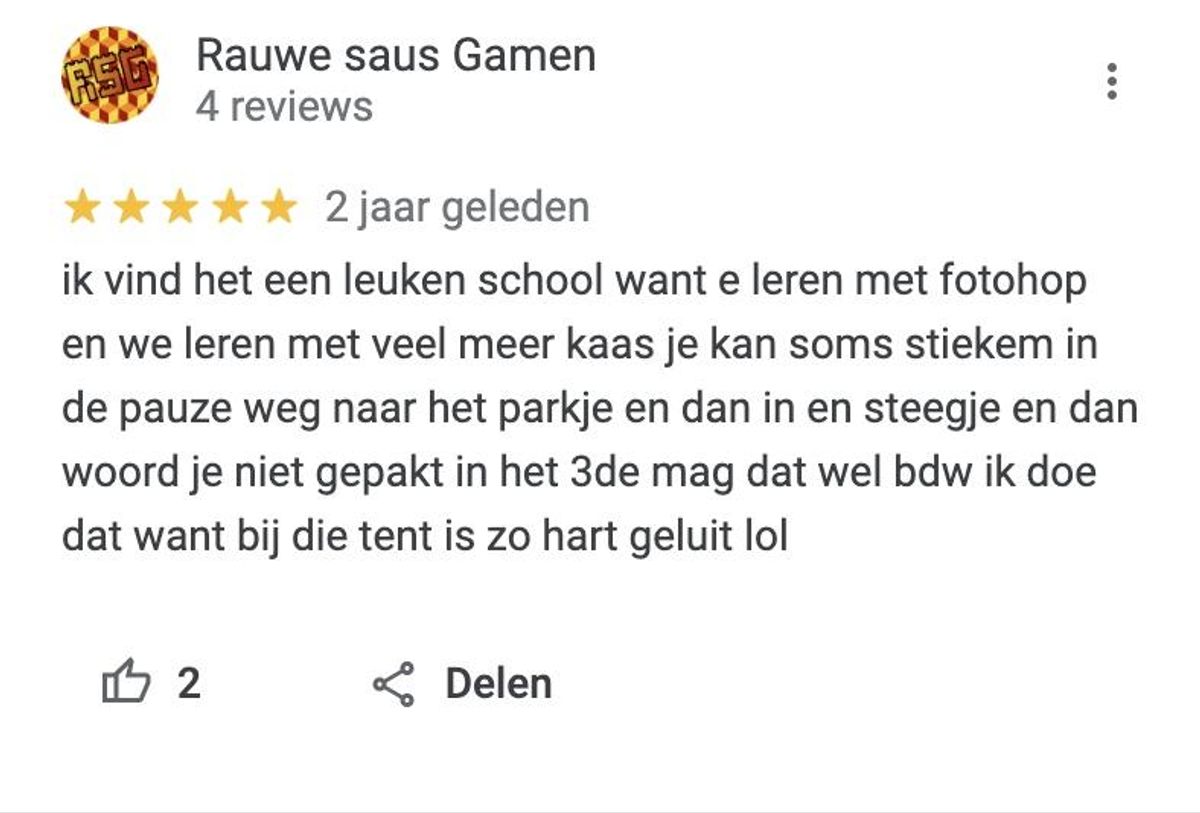Image resolution: width=1200 pixels, height=813 pixels.
Task: Click the first yellow rating star
Action: click(x=81, y=208)
